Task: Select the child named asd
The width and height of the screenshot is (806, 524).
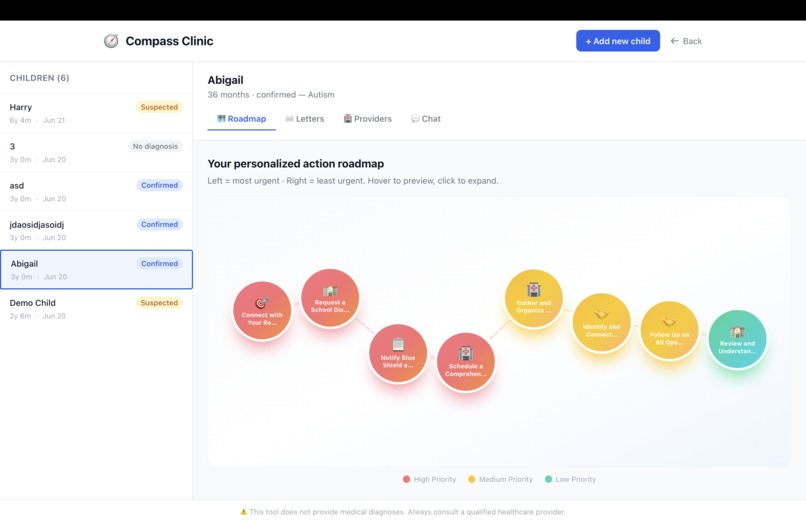Action: click(96, 191)
